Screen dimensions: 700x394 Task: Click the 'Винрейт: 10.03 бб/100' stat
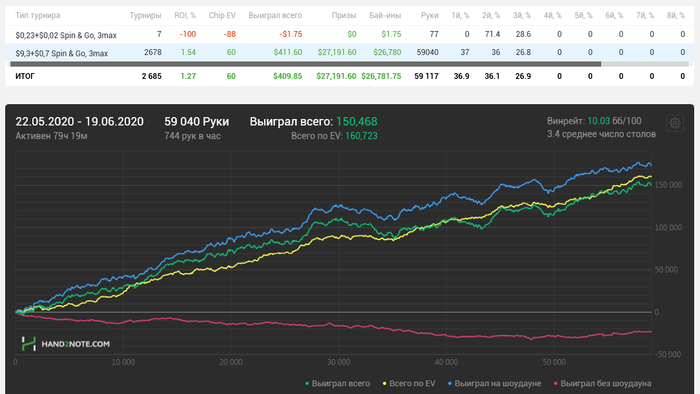(x=594, y=121)
